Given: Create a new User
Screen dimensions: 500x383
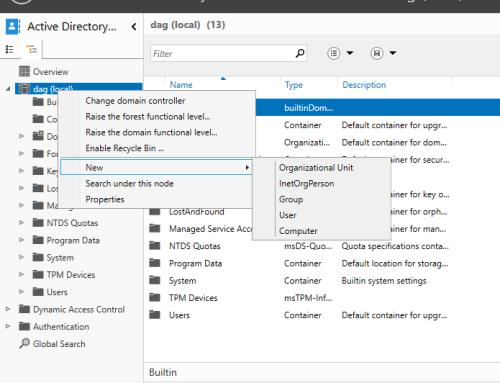Looking at the screenshot, I should click(x=288, y=215).
